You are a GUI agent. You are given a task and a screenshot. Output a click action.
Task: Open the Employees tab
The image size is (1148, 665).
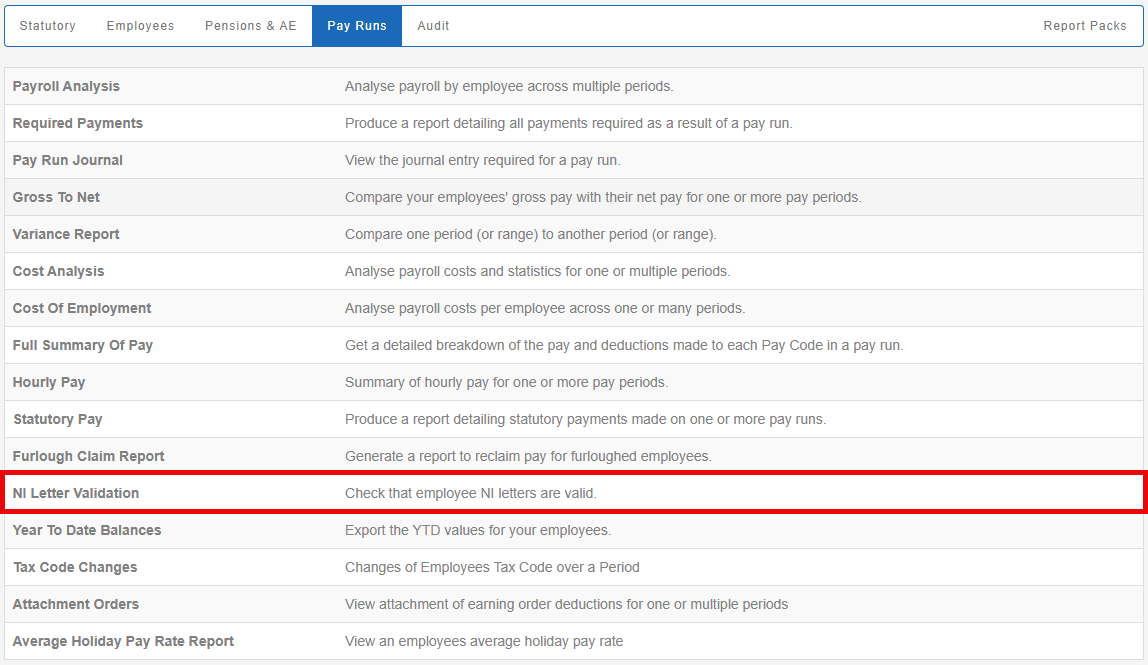click(140, 26)
